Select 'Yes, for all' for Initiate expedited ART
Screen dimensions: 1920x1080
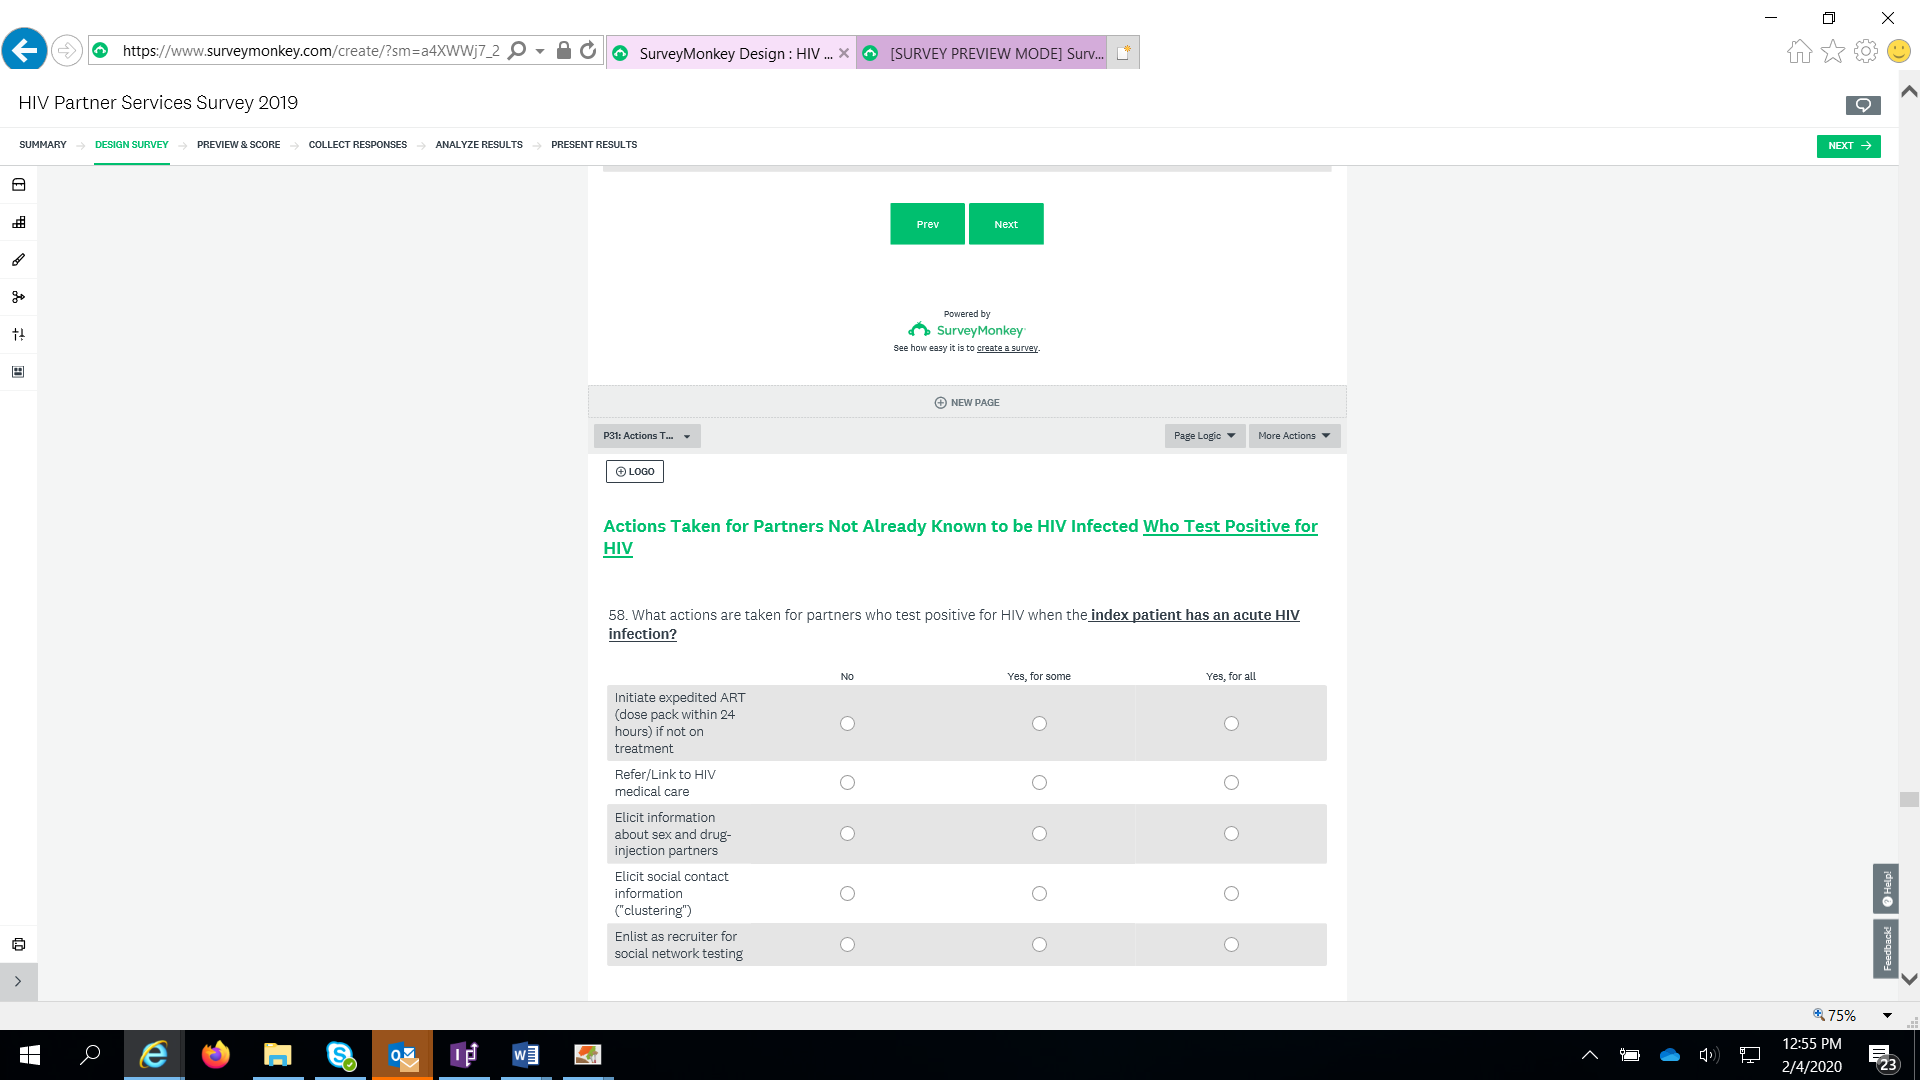[1231, 724]
